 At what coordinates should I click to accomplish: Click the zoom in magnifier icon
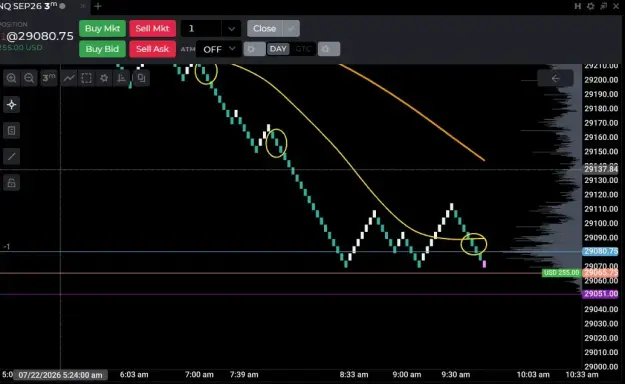tap(12, 78)
